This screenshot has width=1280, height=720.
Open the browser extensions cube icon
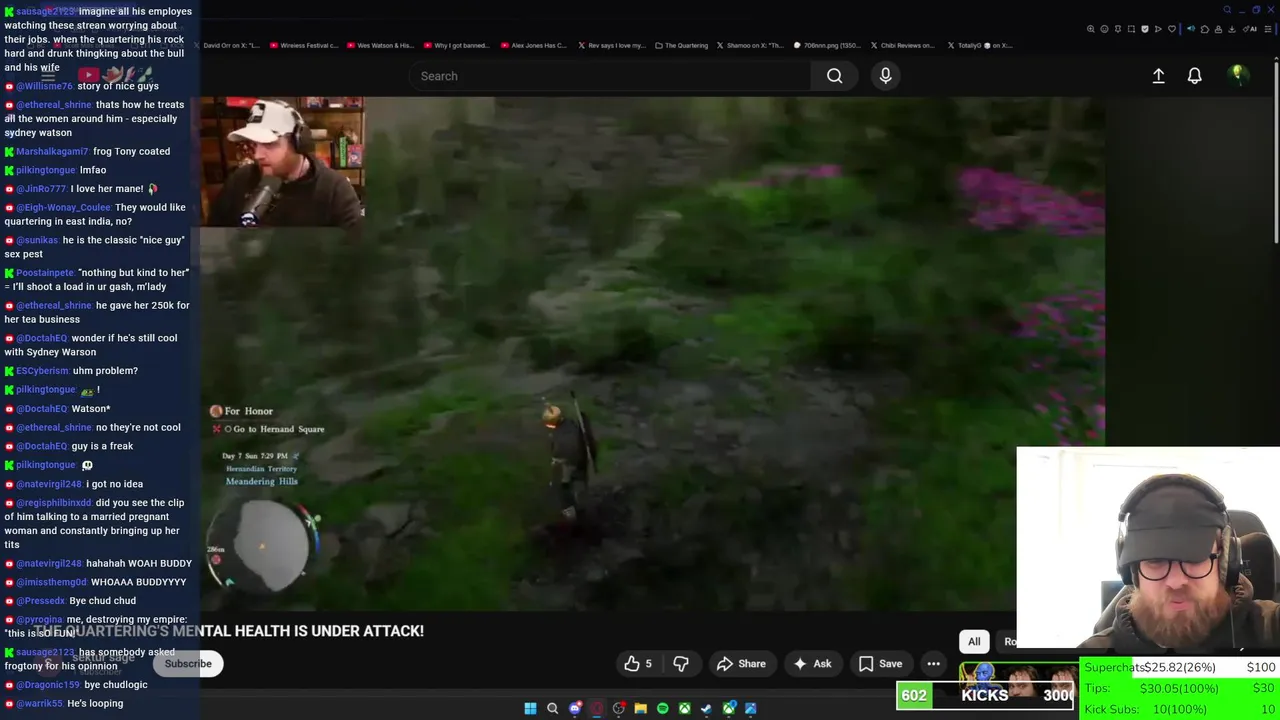tap(1205, 29)
